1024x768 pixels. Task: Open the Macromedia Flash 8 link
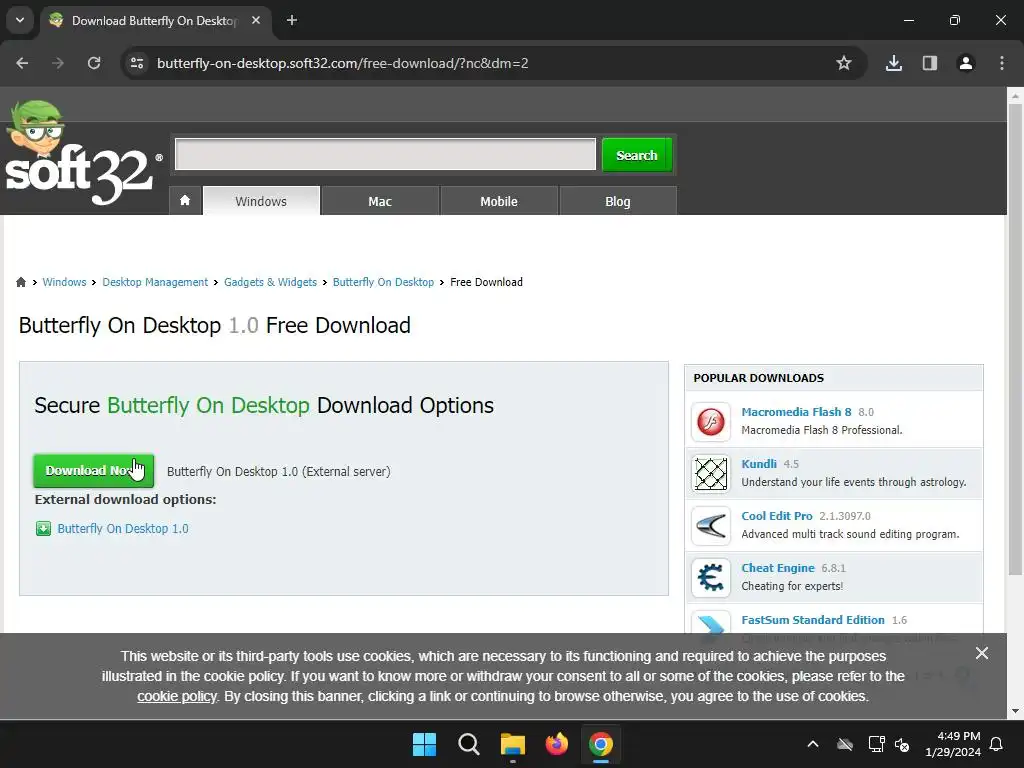[x=796, y=412]
